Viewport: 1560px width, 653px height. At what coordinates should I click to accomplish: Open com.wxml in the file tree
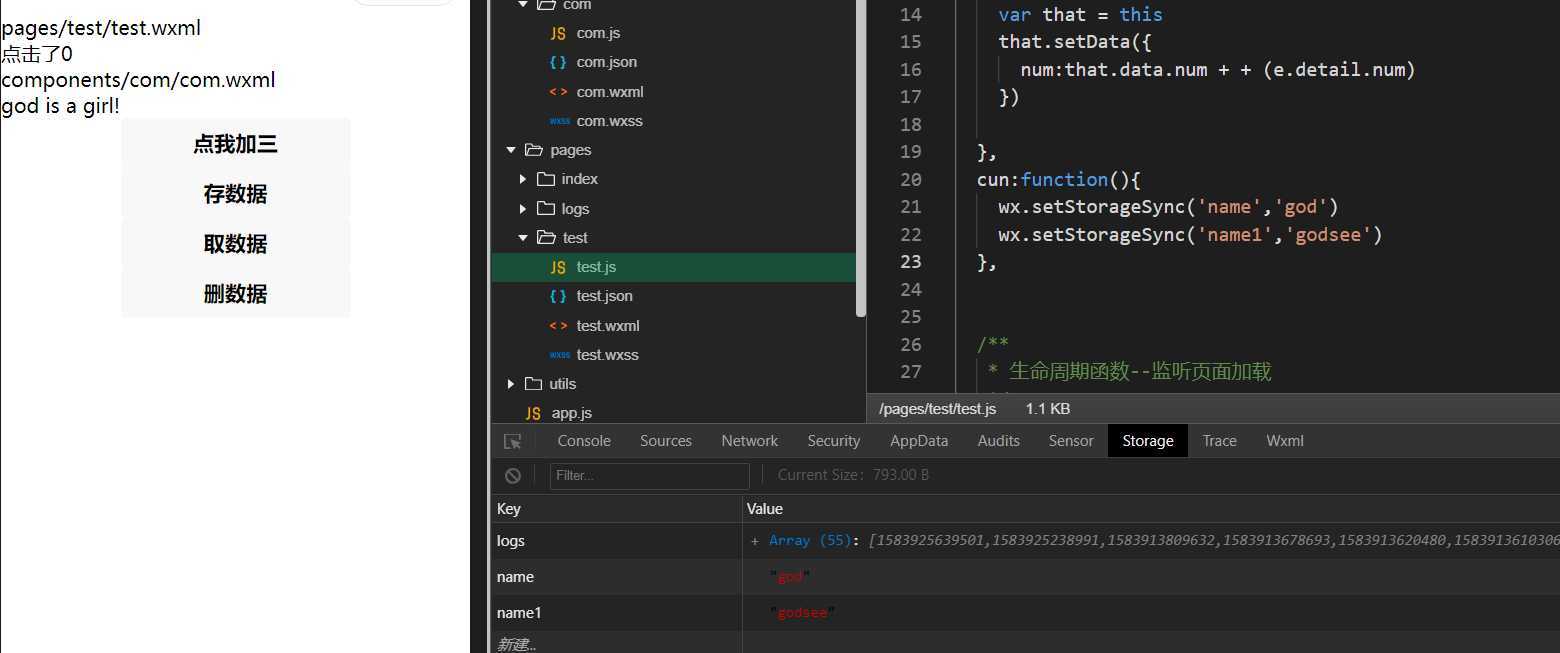[610, 92]
